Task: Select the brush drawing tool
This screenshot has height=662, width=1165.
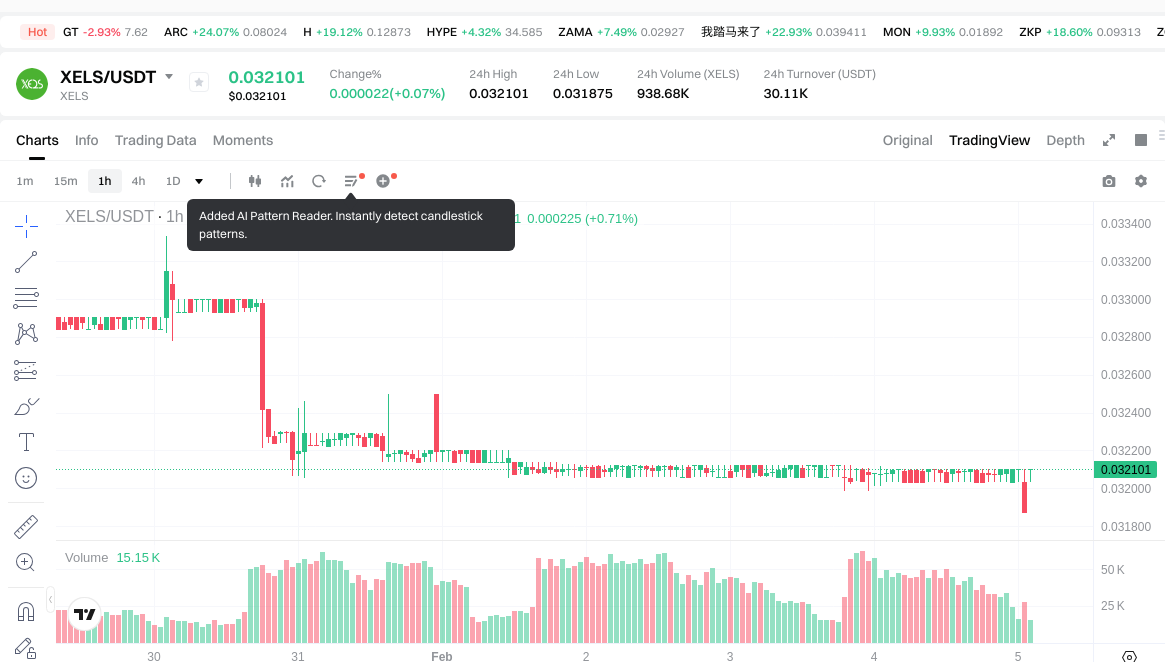Action: (26, 406)
